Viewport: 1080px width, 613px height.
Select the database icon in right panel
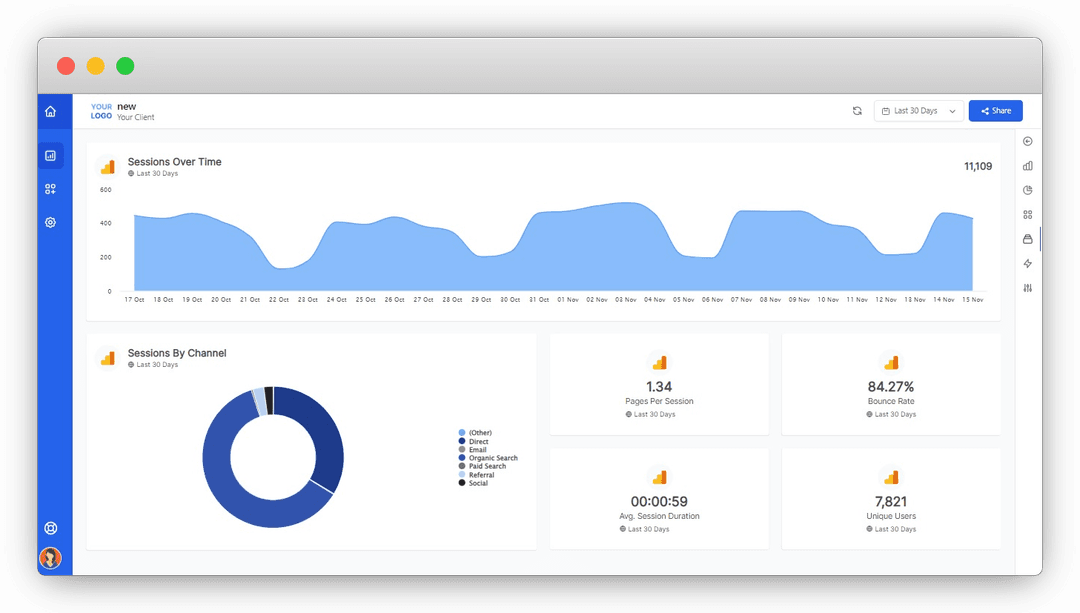click(x=1028, y=239)
